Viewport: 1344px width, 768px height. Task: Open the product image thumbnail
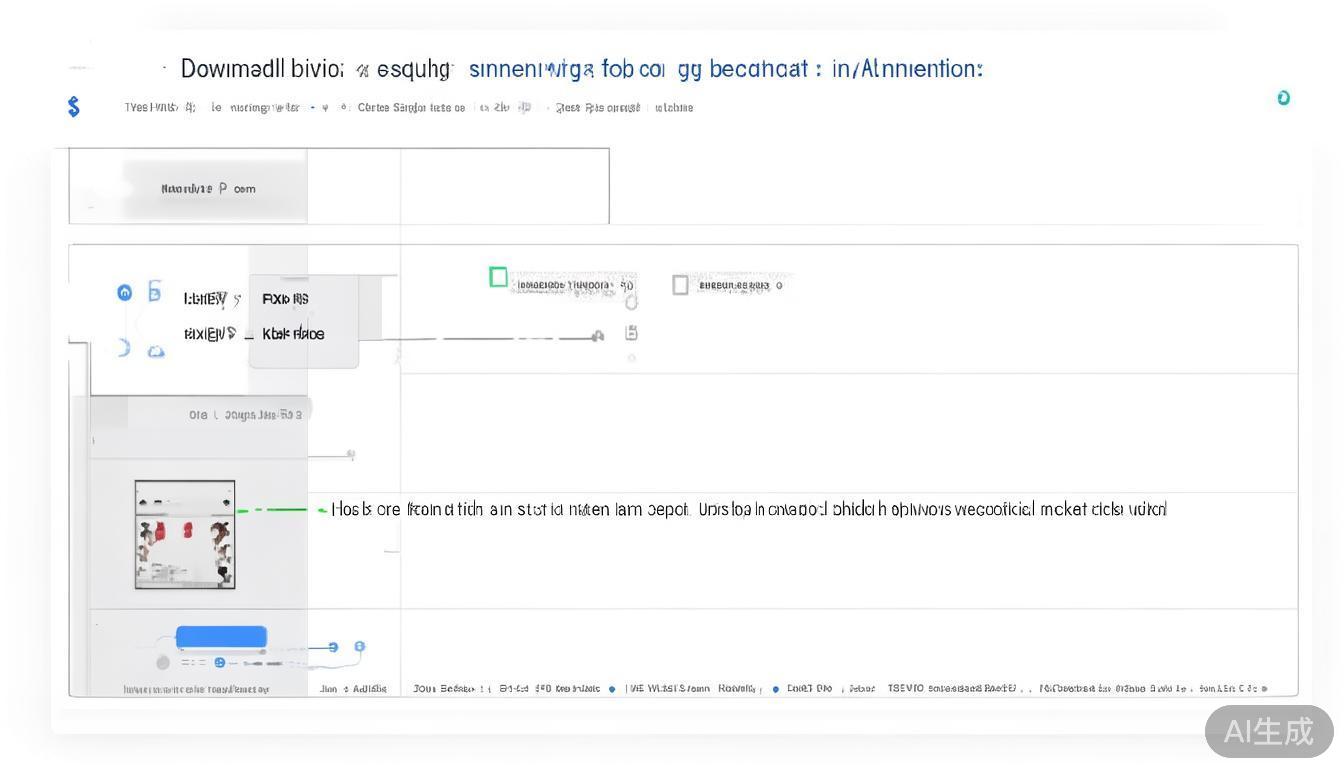click(x=185, y=535)
